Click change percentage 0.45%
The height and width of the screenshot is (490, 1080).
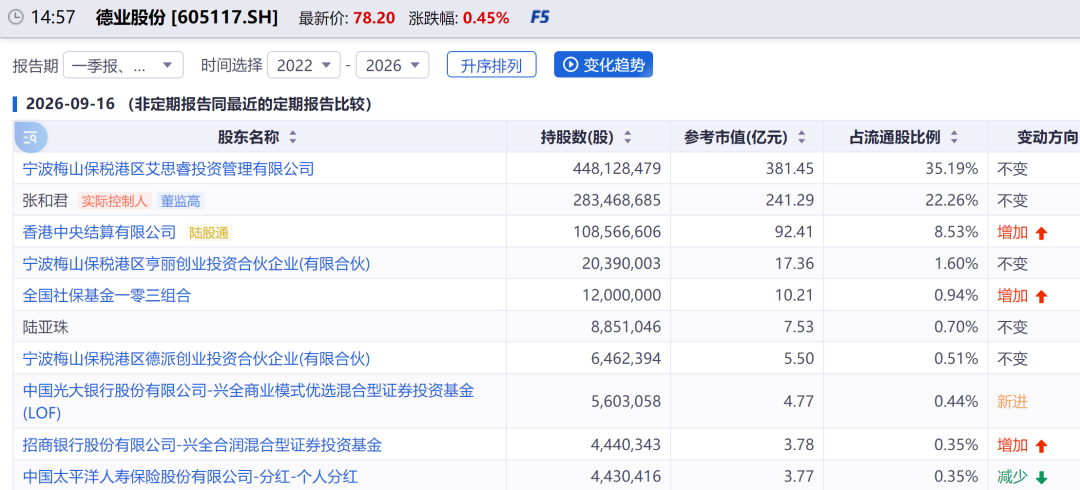(x=486, y=18)
